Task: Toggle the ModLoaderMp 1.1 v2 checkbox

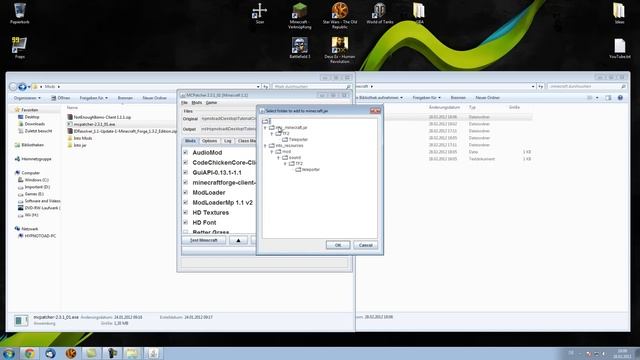Action: (x=186, y=202)
